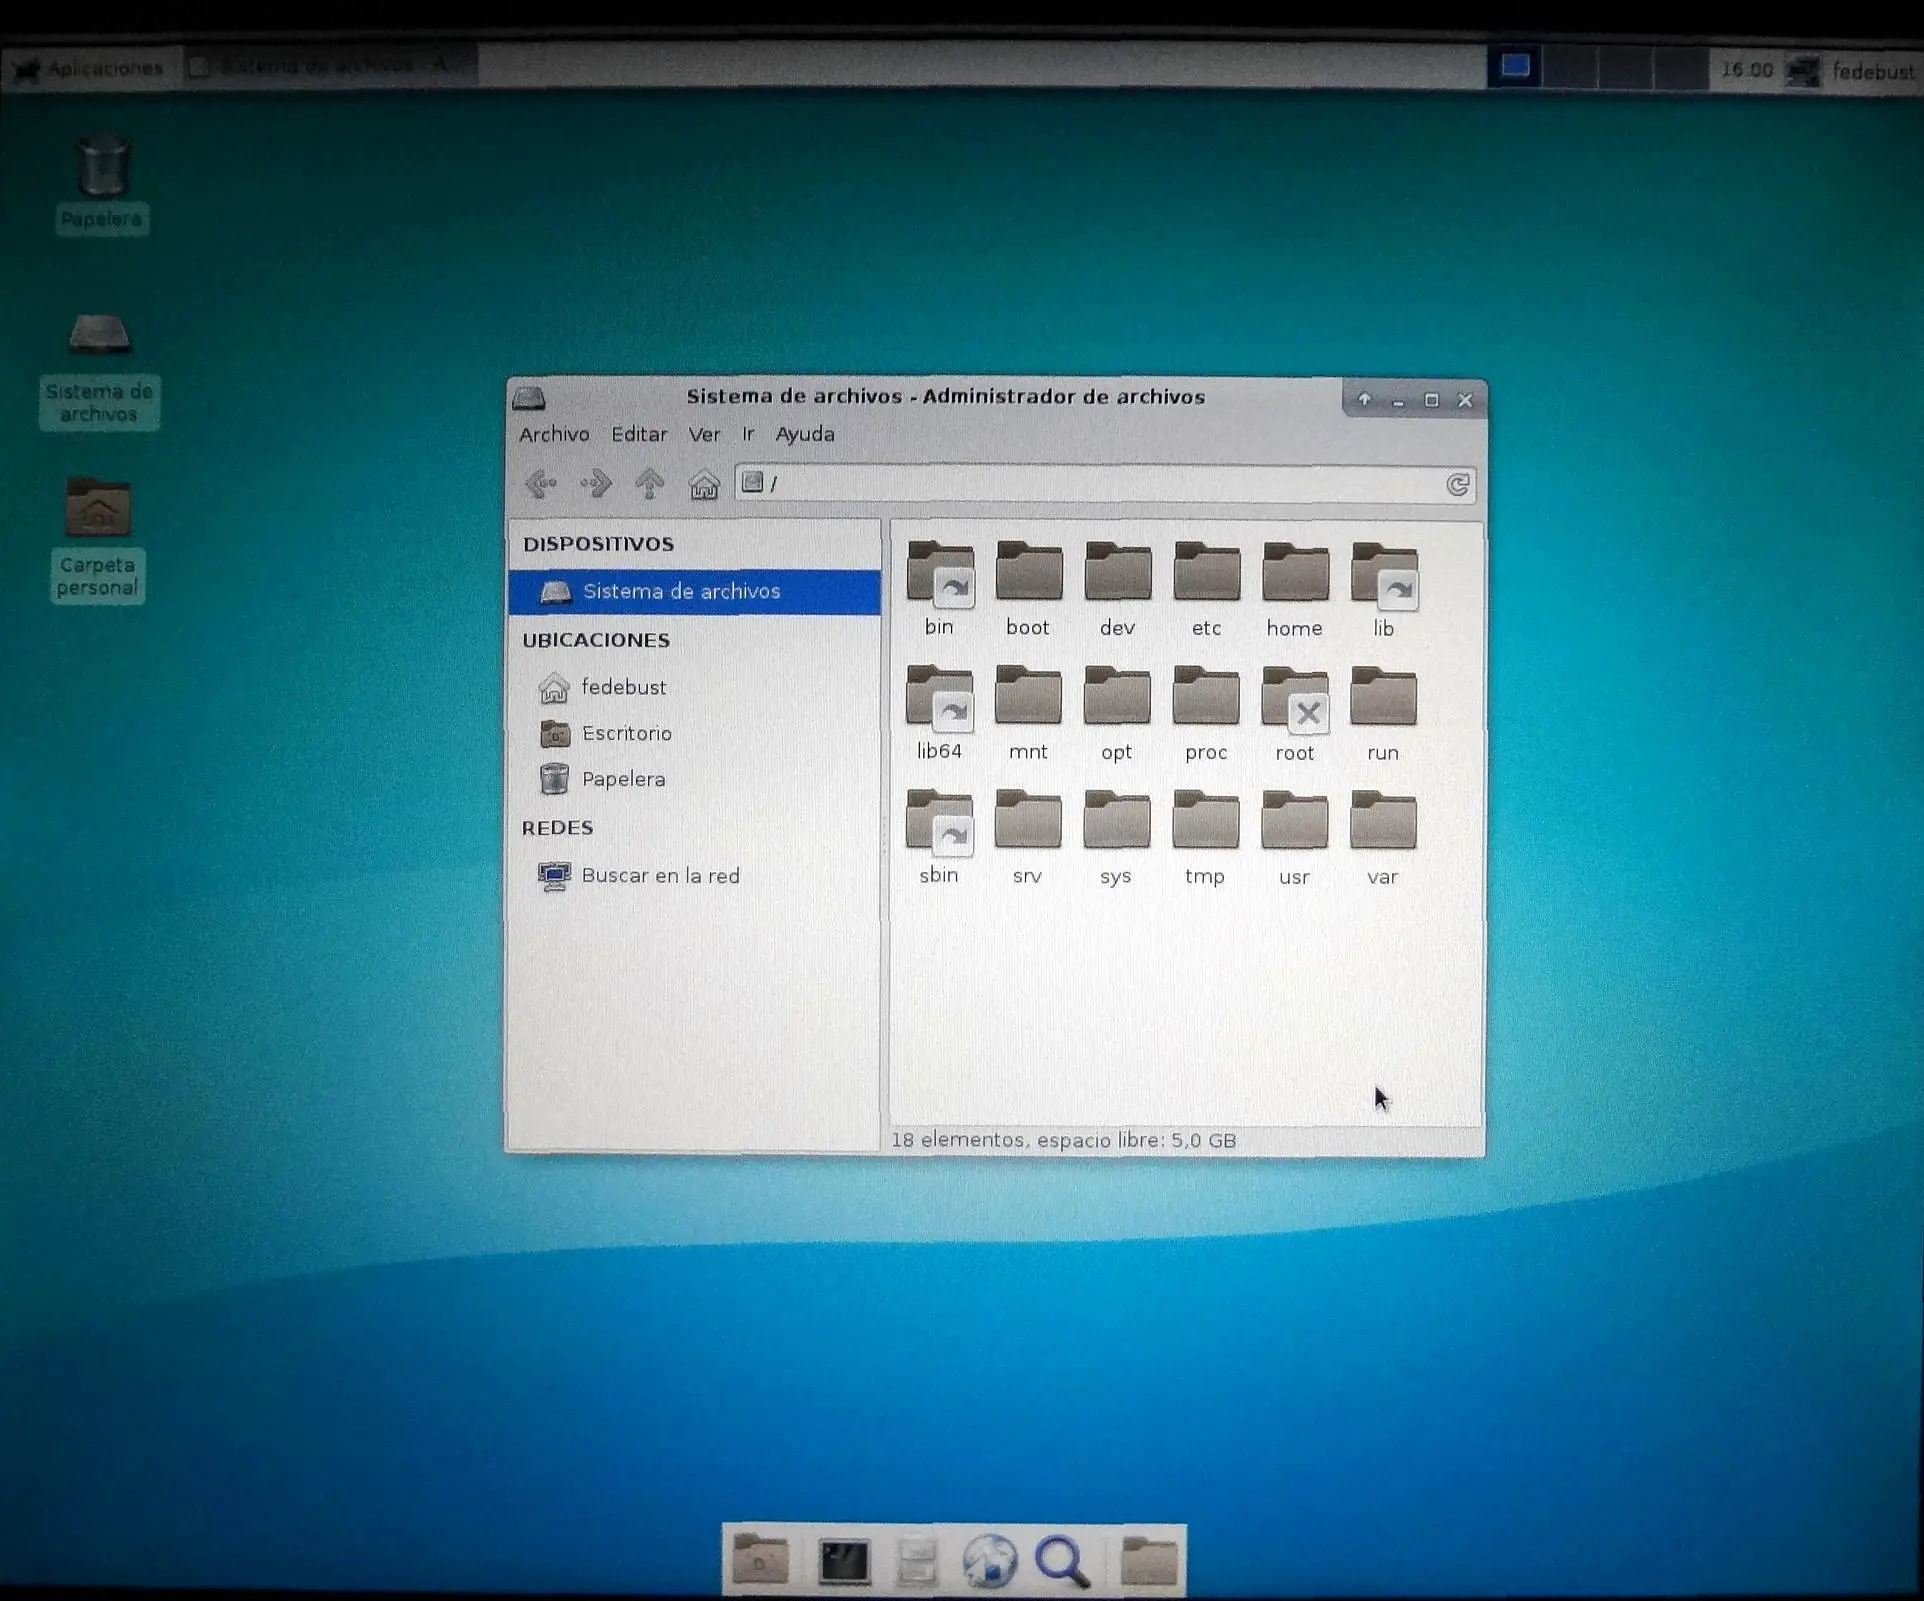The height and width of the screenshot is (1601, 1924).
Task: Open the proc folder
Action: [x=1206, y=712]
